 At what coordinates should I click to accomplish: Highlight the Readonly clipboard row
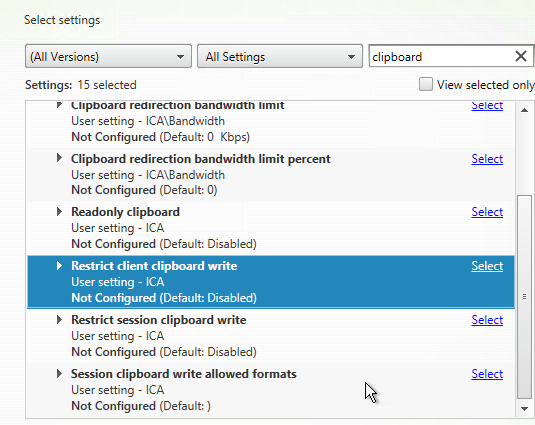[x=271, y=228]
